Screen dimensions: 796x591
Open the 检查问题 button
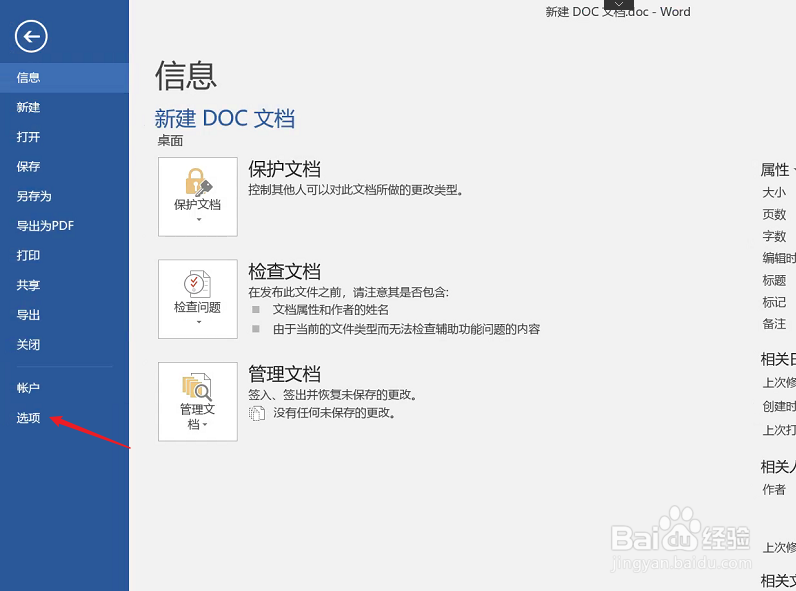tap(198, 299)
